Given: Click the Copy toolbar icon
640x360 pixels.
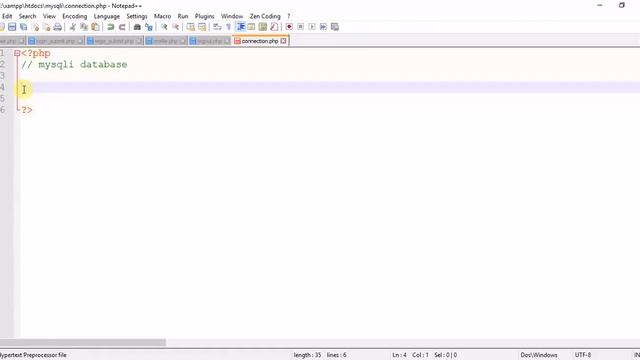Looking at the screenshot, I should point(84,27).
